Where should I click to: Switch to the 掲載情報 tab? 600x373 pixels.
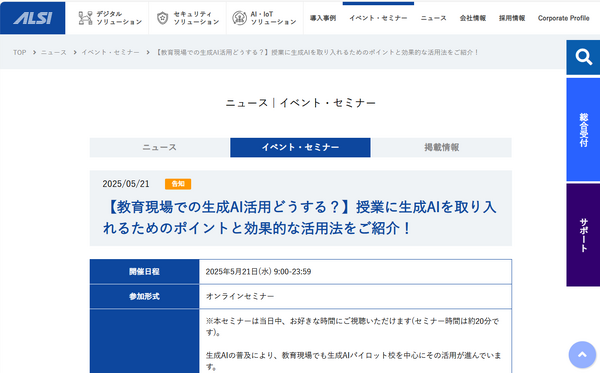tap(442, 147)
